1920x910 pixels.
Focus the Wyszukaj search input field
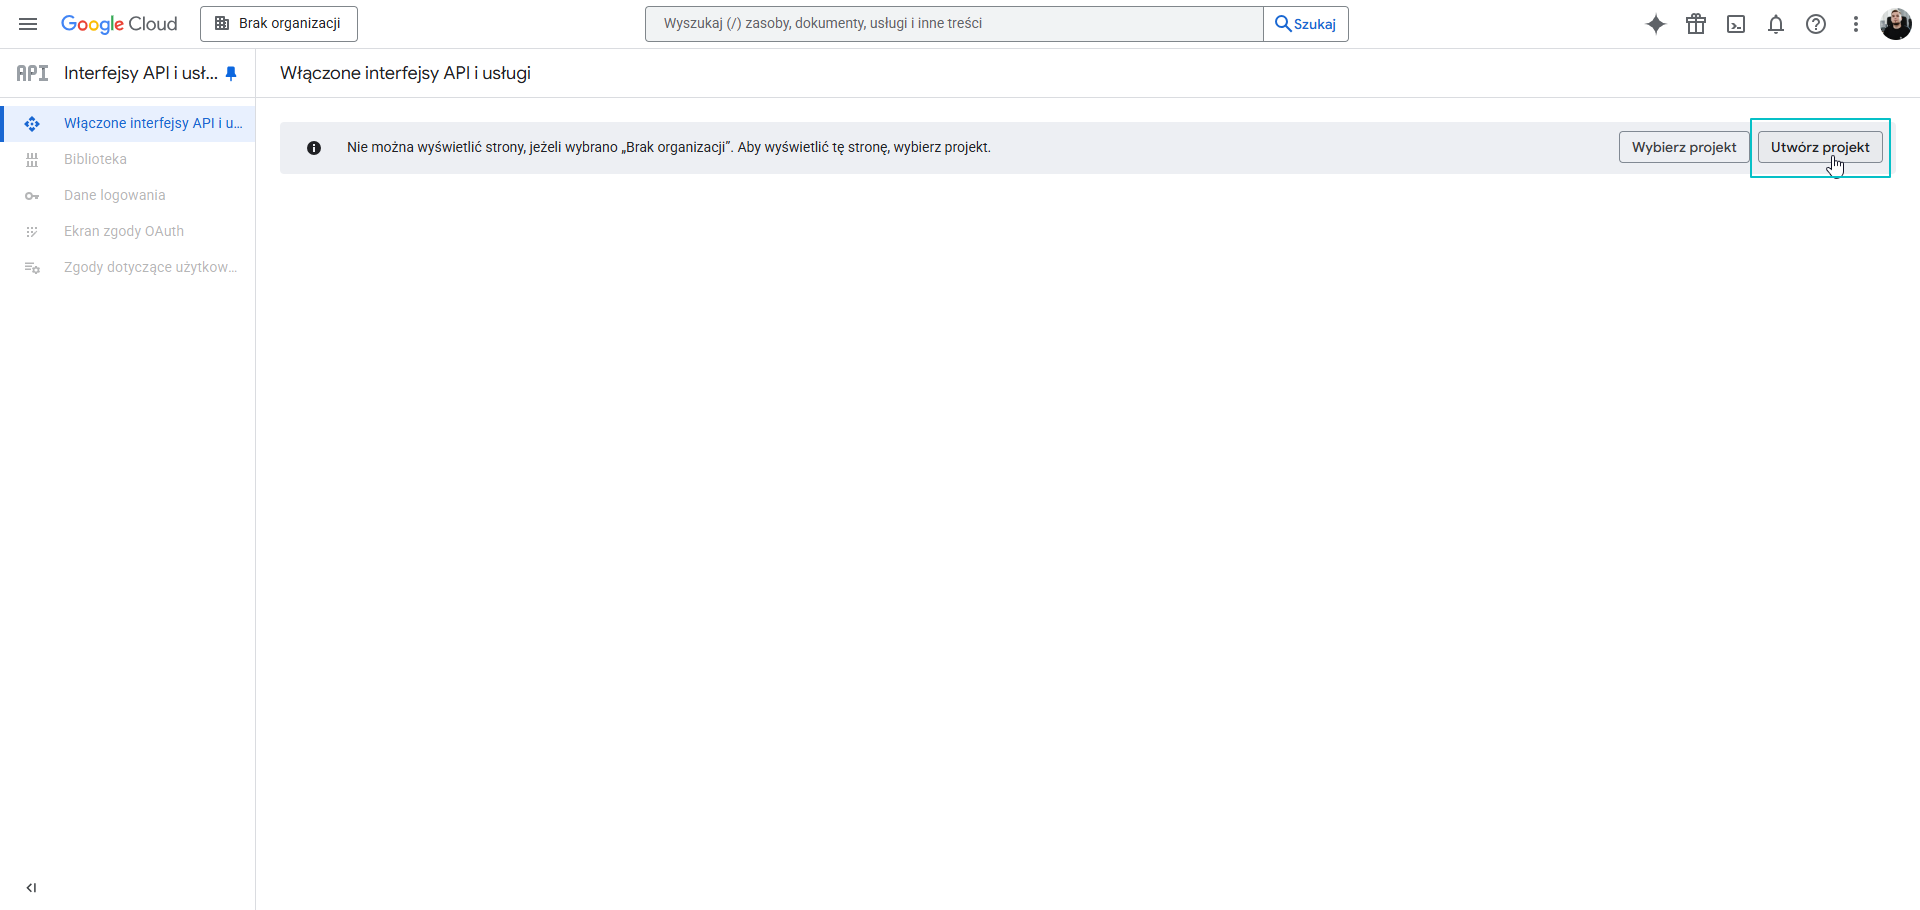pos(954,24)
